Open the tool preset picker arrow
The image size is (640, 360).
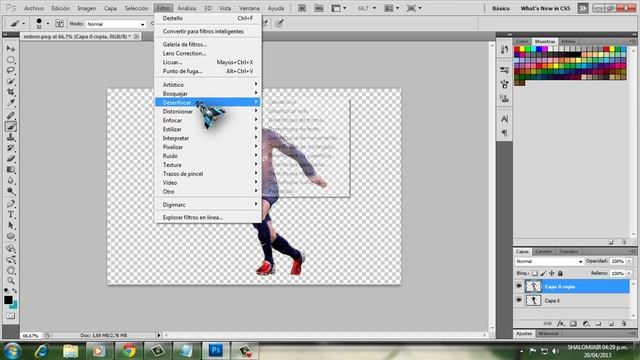tap(24, 24)
